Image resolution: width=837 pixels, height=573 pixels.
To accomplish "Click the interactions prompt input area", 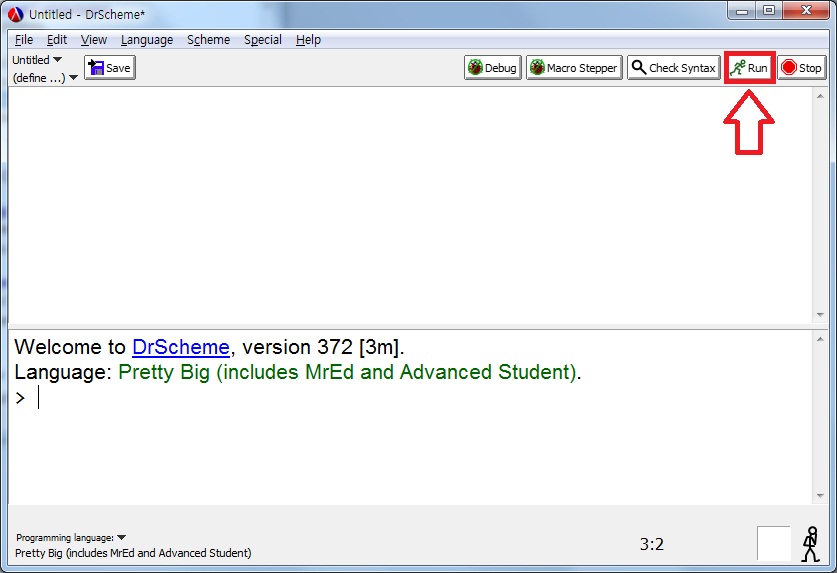I will point(300,398).
